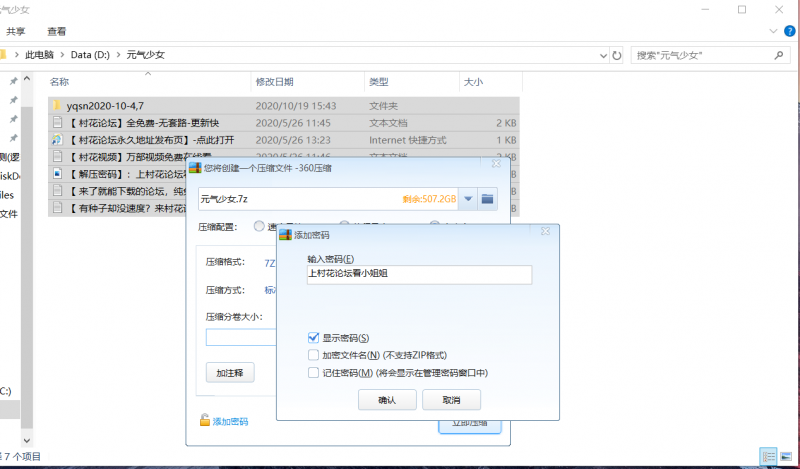Close the 添加密码 dialog
The width and height of the screenshot is (800, 469).
coord(545,231)
